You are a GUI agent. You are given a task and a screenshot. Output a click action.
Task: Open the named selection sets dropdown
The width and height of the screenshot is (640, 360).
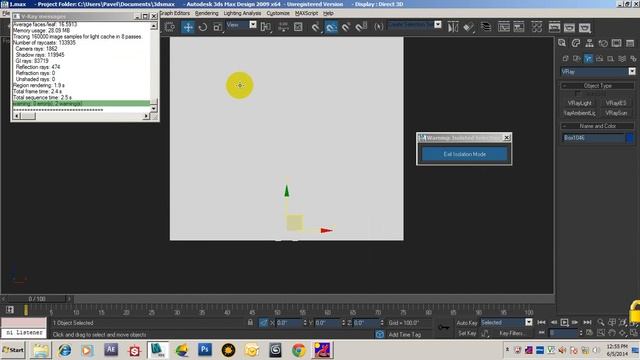pyautogui.click(x=415, y=24)
